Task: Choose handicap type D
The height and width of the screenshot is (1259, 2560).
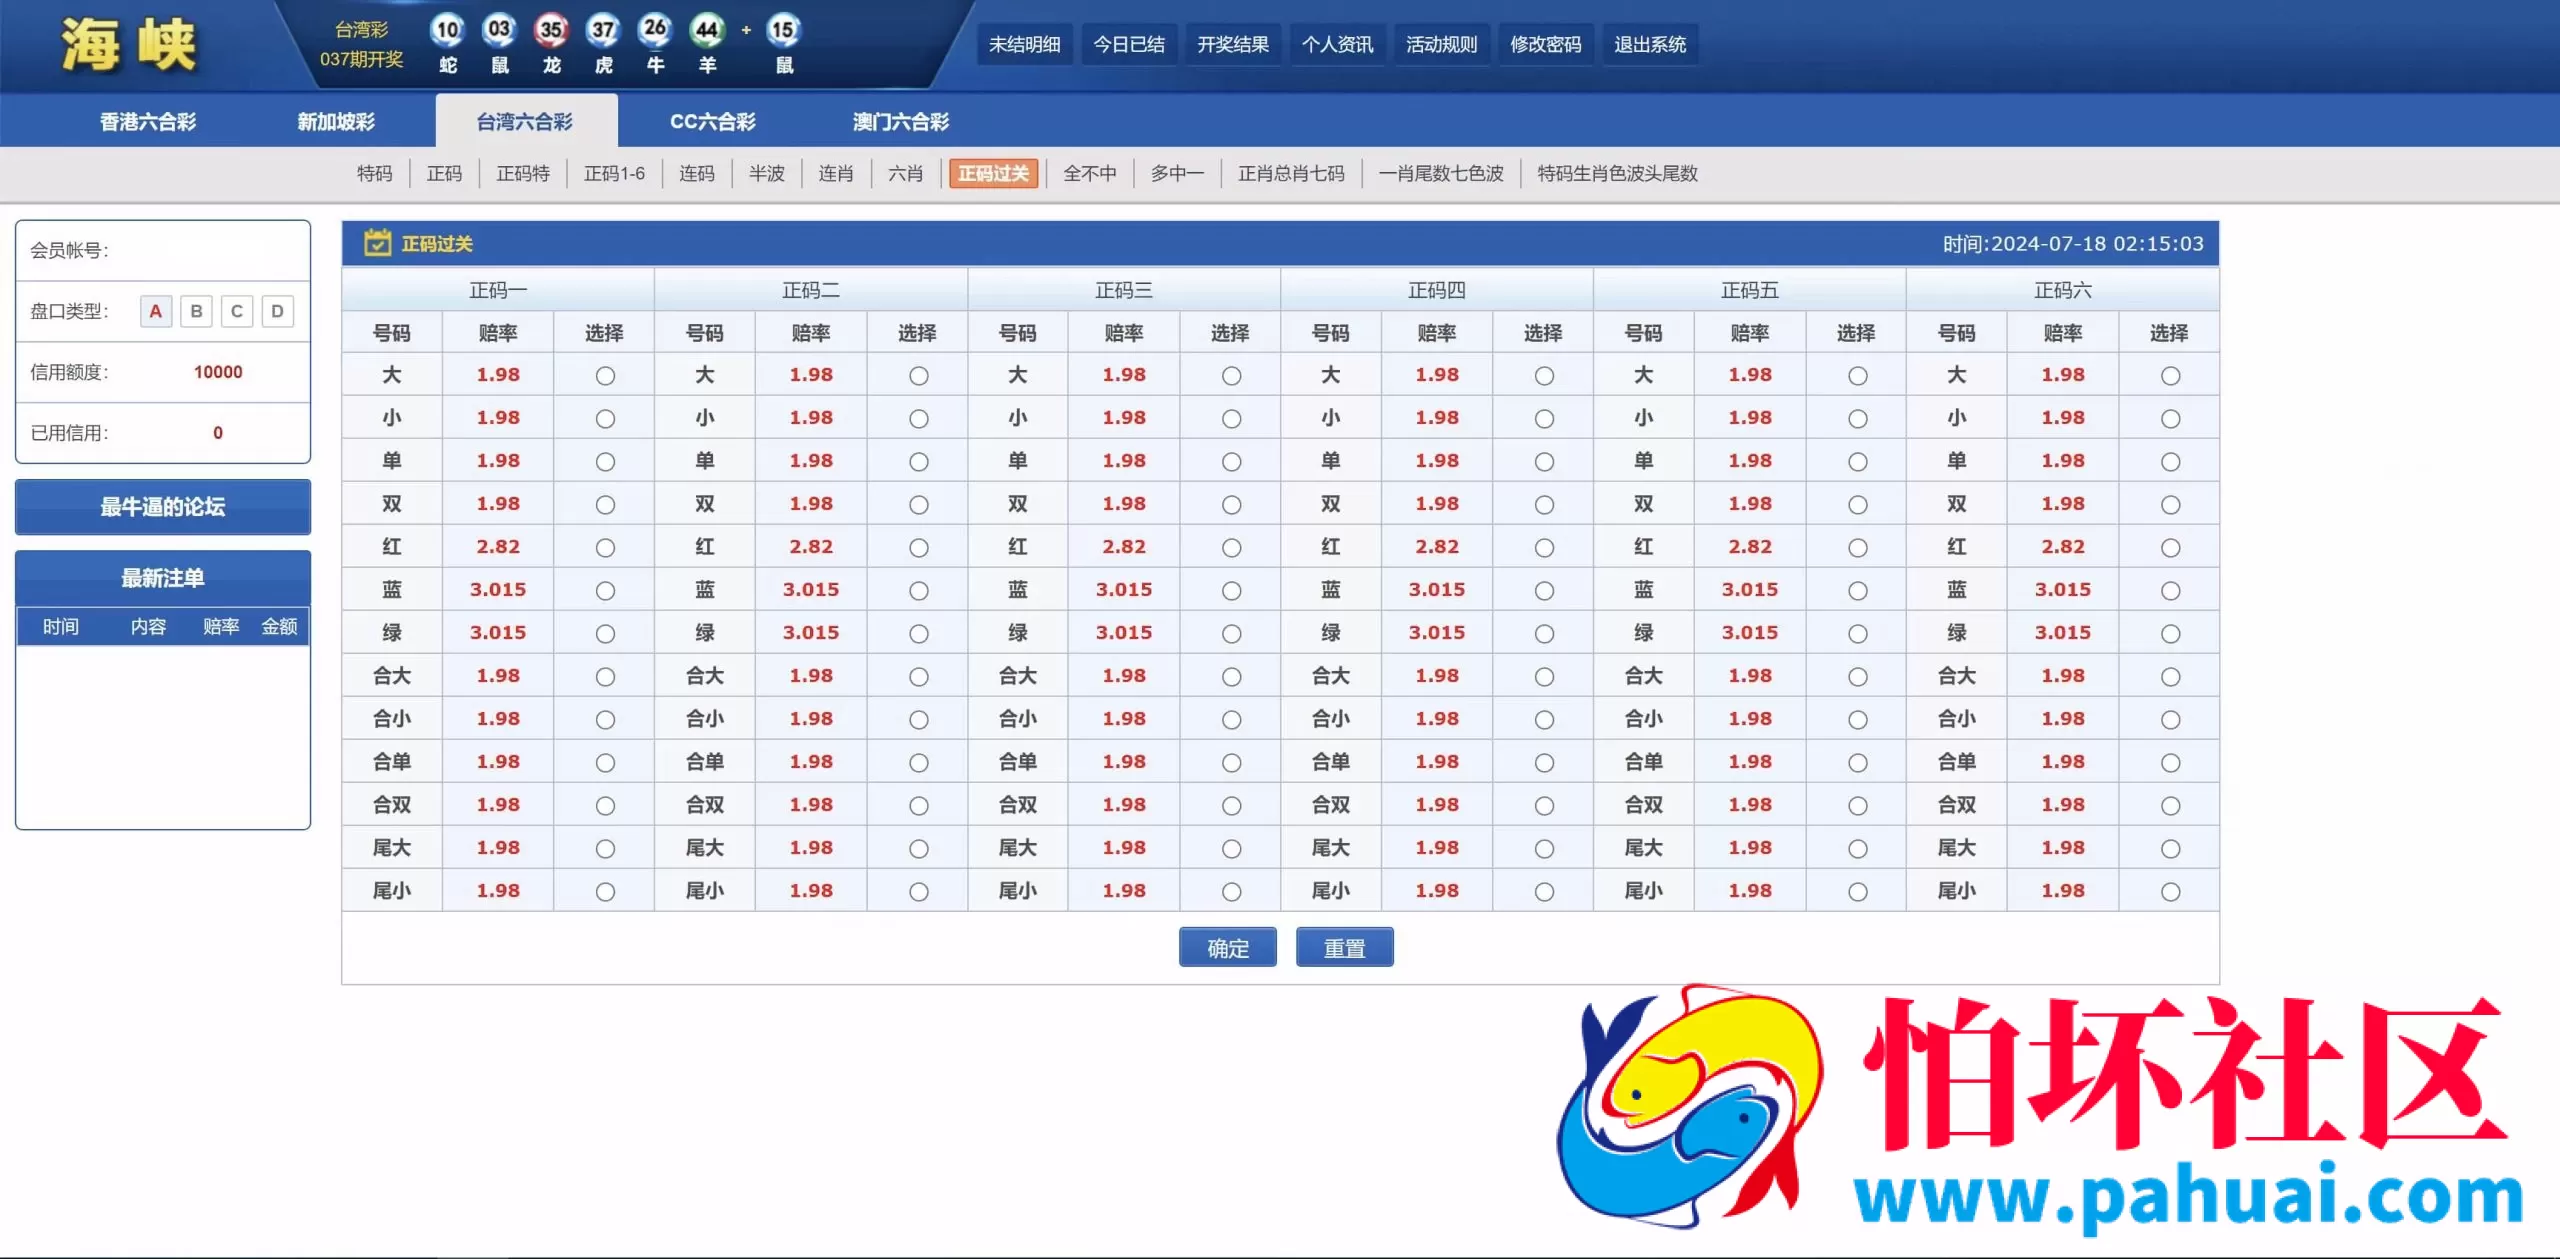Action: [277, 311]
